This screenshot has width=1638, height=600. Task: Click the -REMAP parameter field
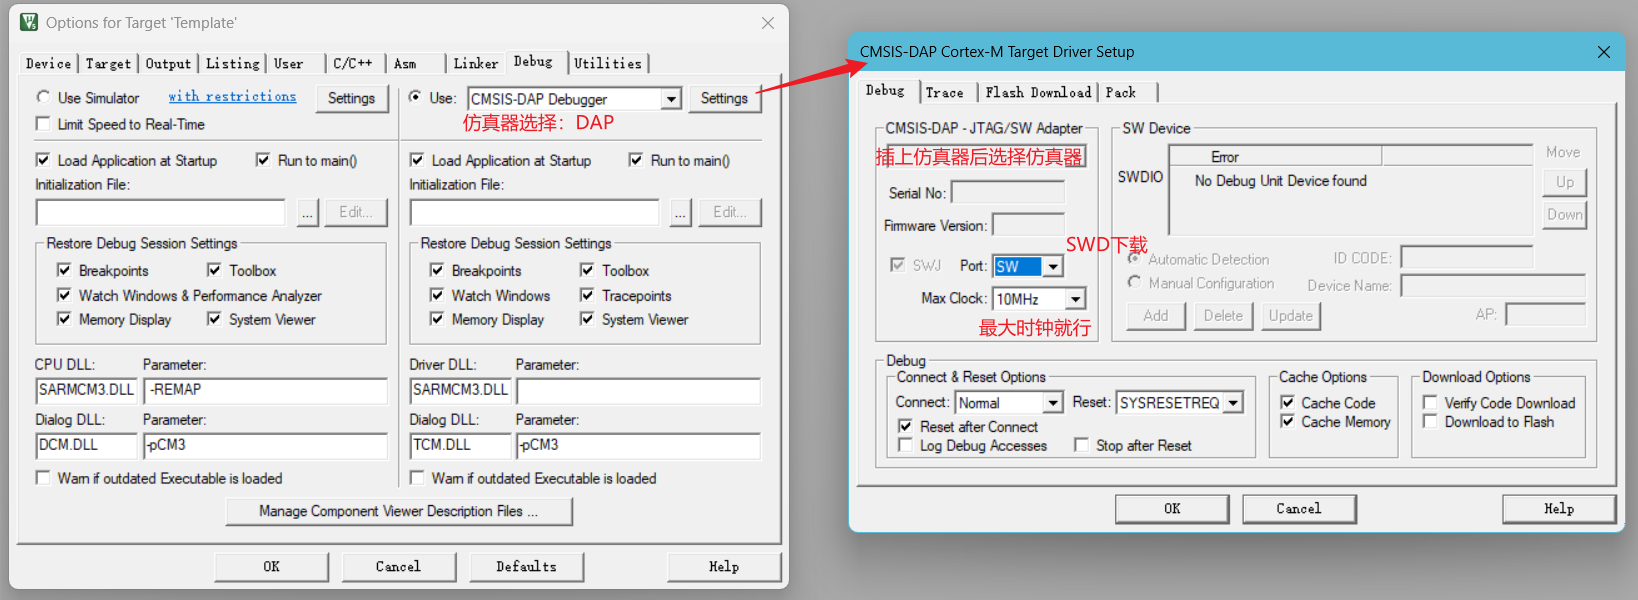tap(266, 390)
